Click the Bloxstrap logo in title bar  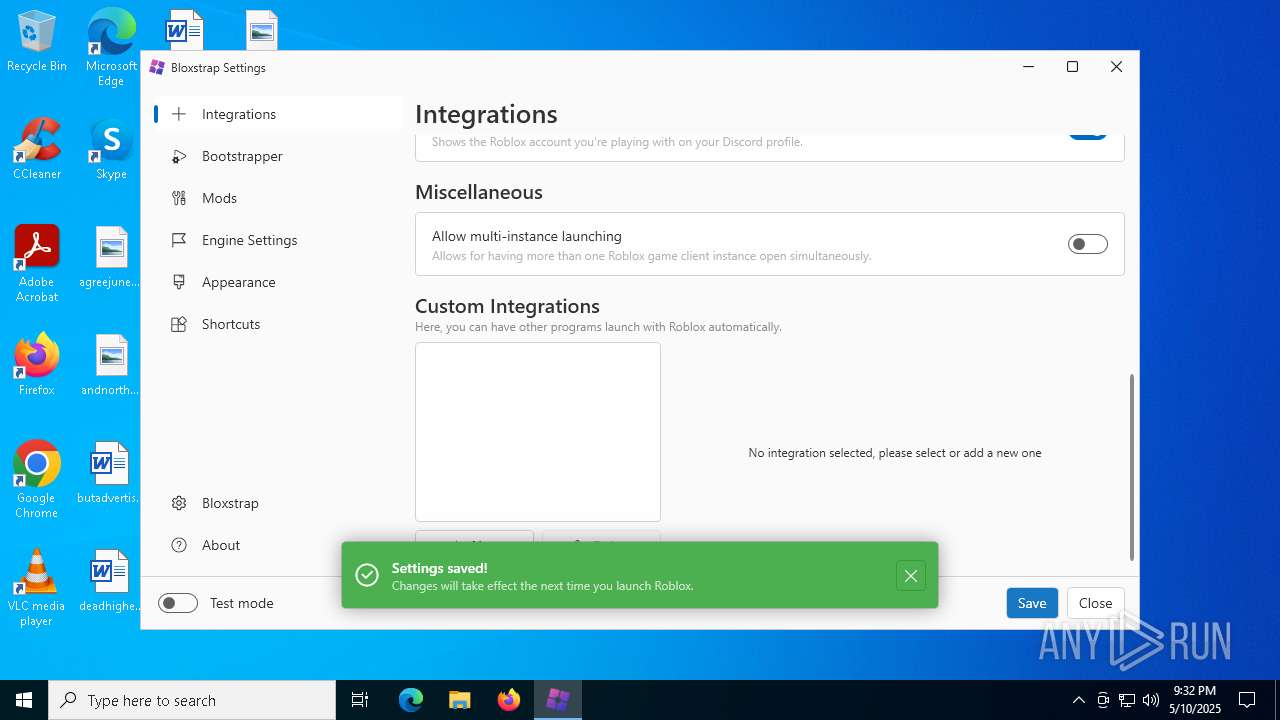(x=157, y=67)
